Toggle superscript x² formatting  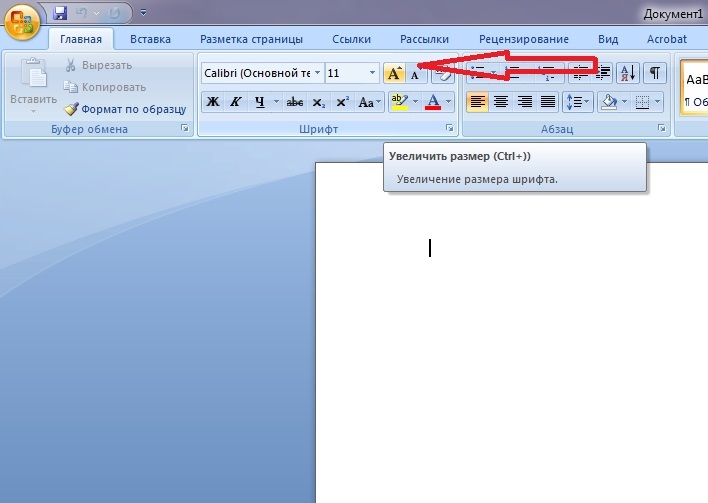343,102
